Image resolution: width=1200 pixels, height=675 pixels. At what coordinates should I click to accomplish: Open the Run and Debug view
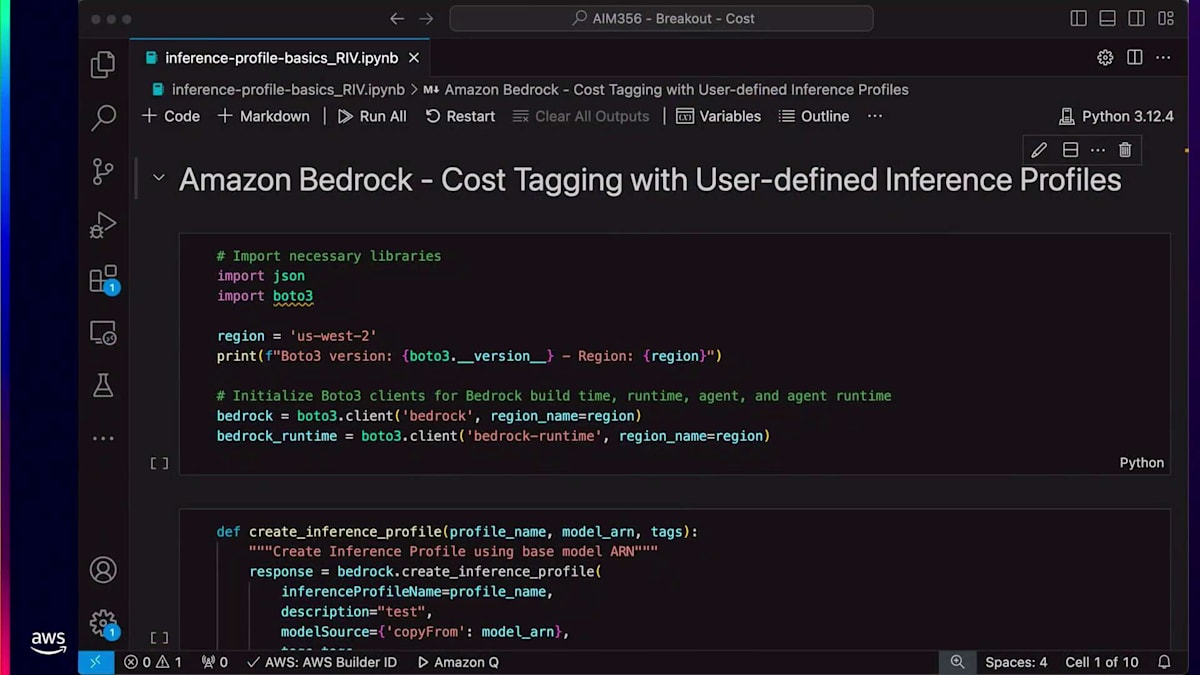click(x=103, y=225)
